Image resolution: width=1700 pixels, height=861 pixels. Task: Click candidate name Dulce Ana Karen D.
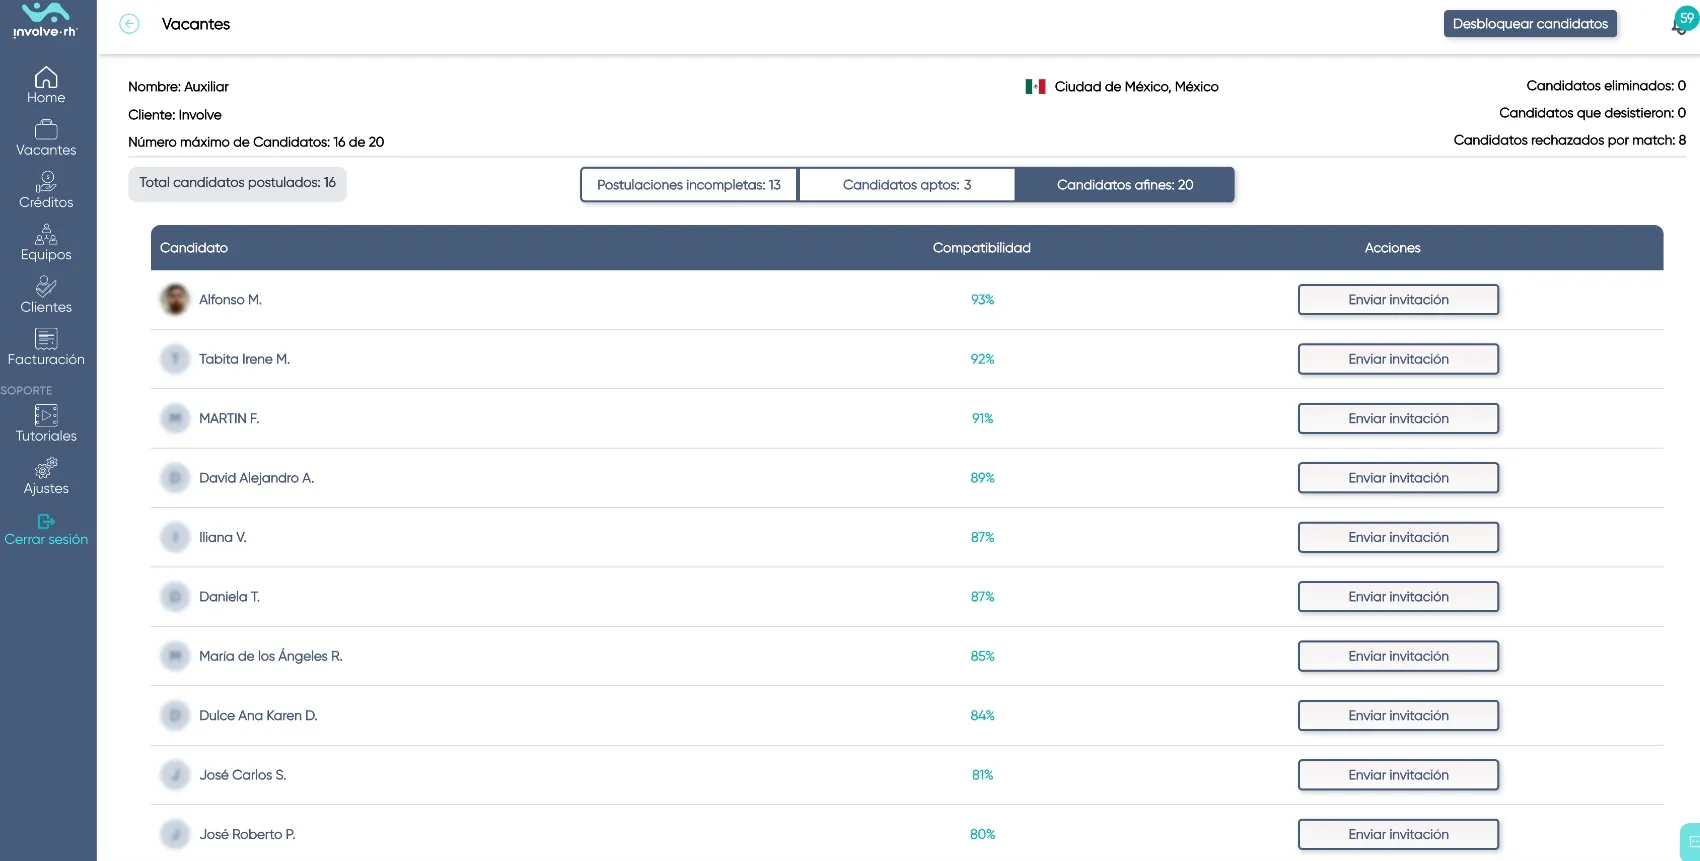click(258, 716)
